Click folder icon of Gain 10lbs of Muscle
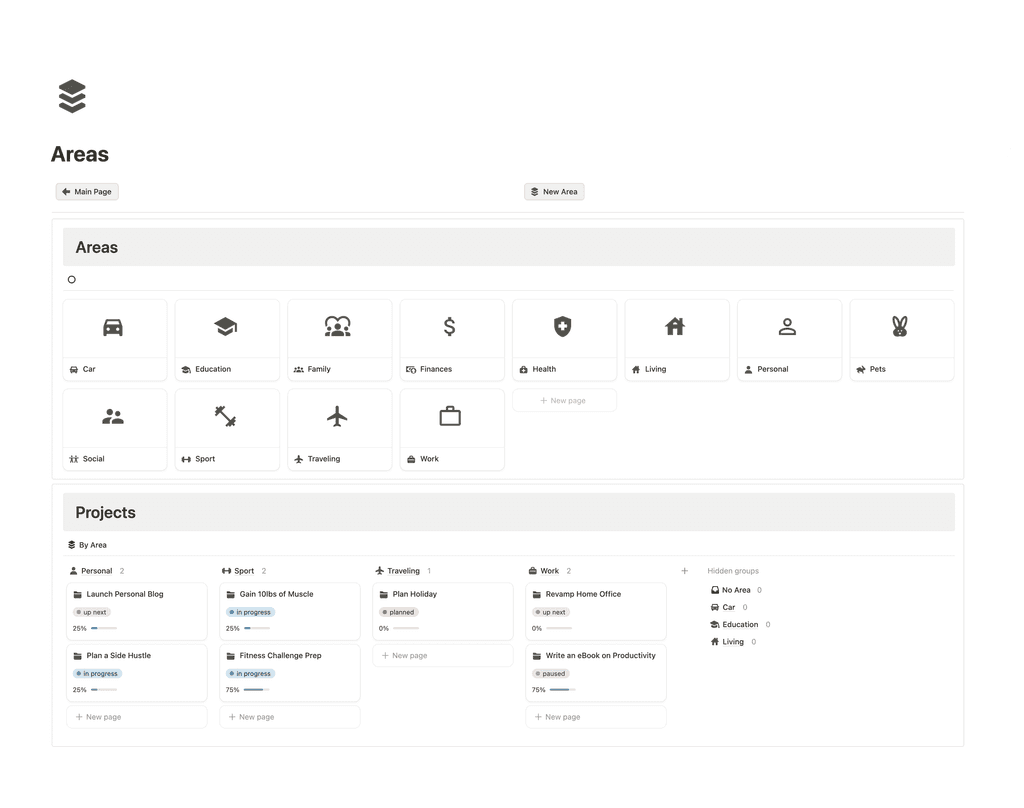 [231, 594]
